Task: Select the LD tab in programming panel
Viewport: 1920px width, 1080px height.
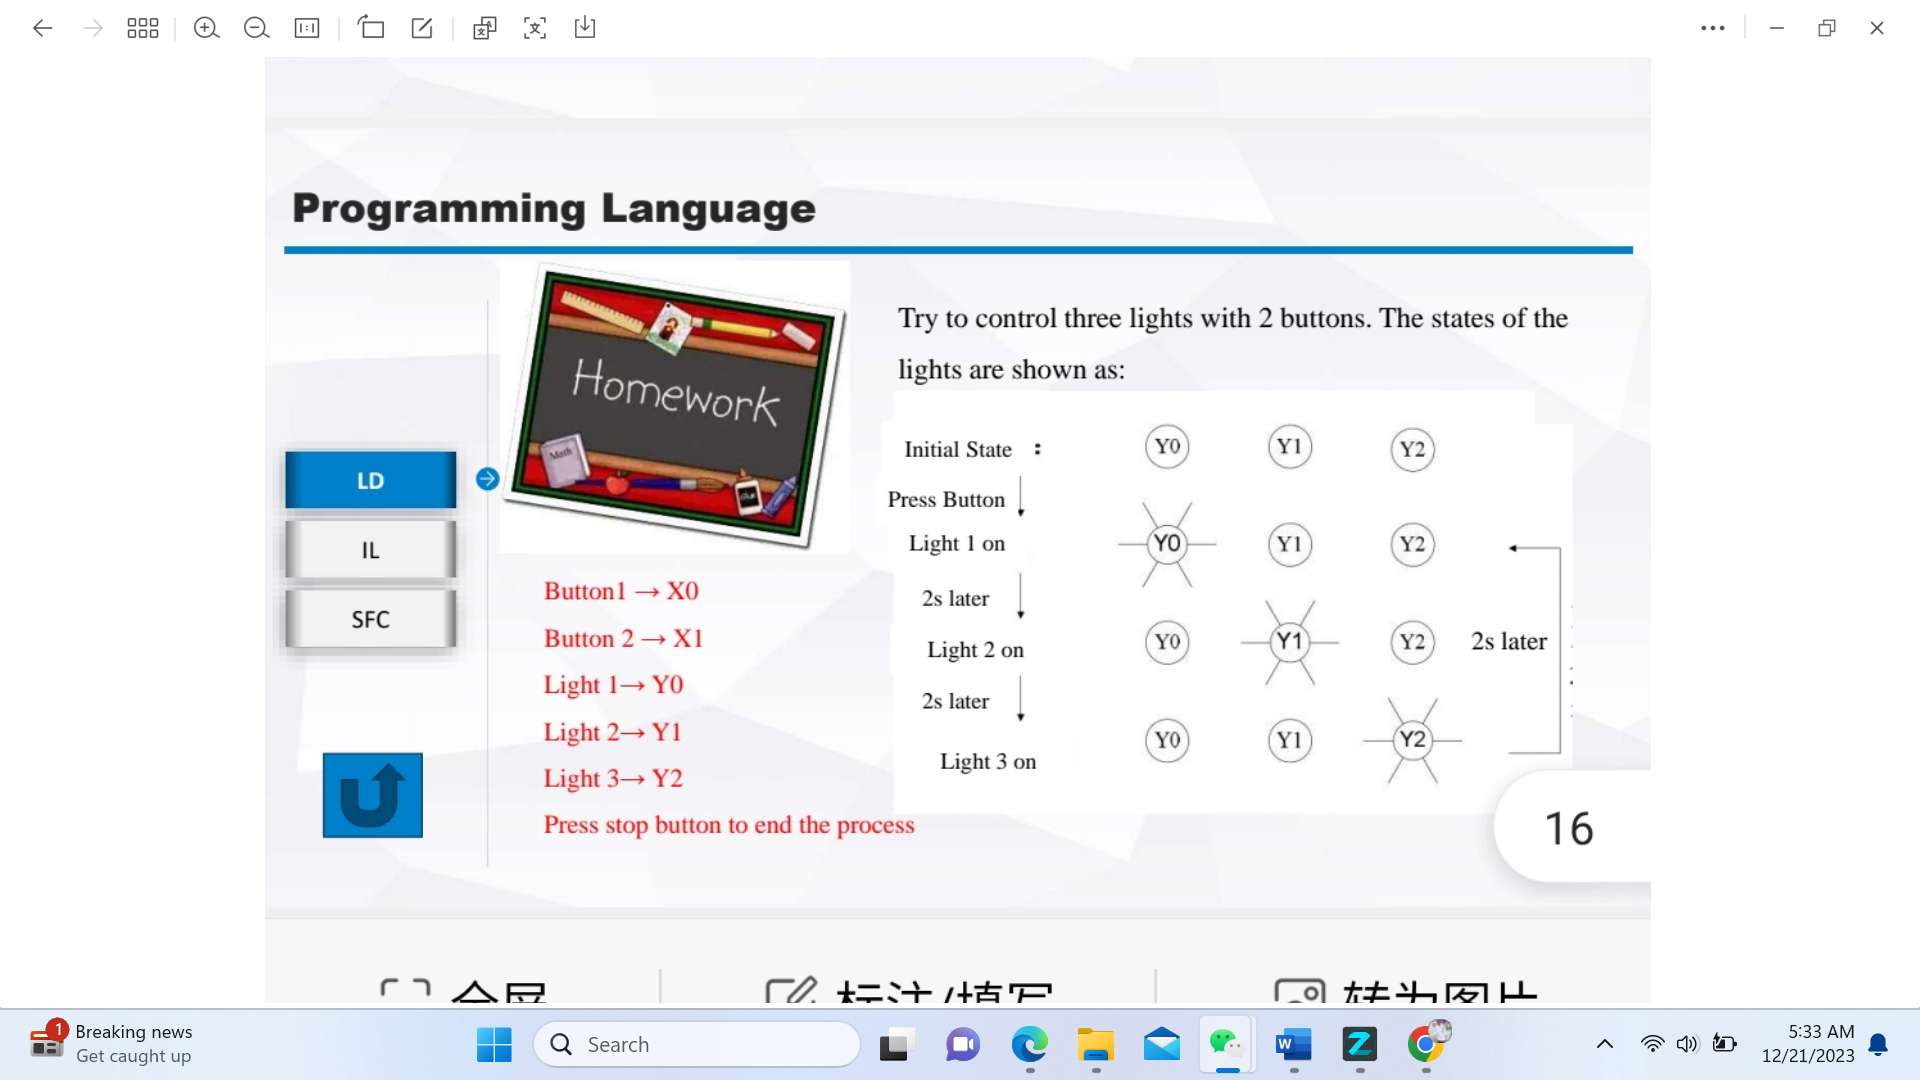Action: click(x=369, y=479)
